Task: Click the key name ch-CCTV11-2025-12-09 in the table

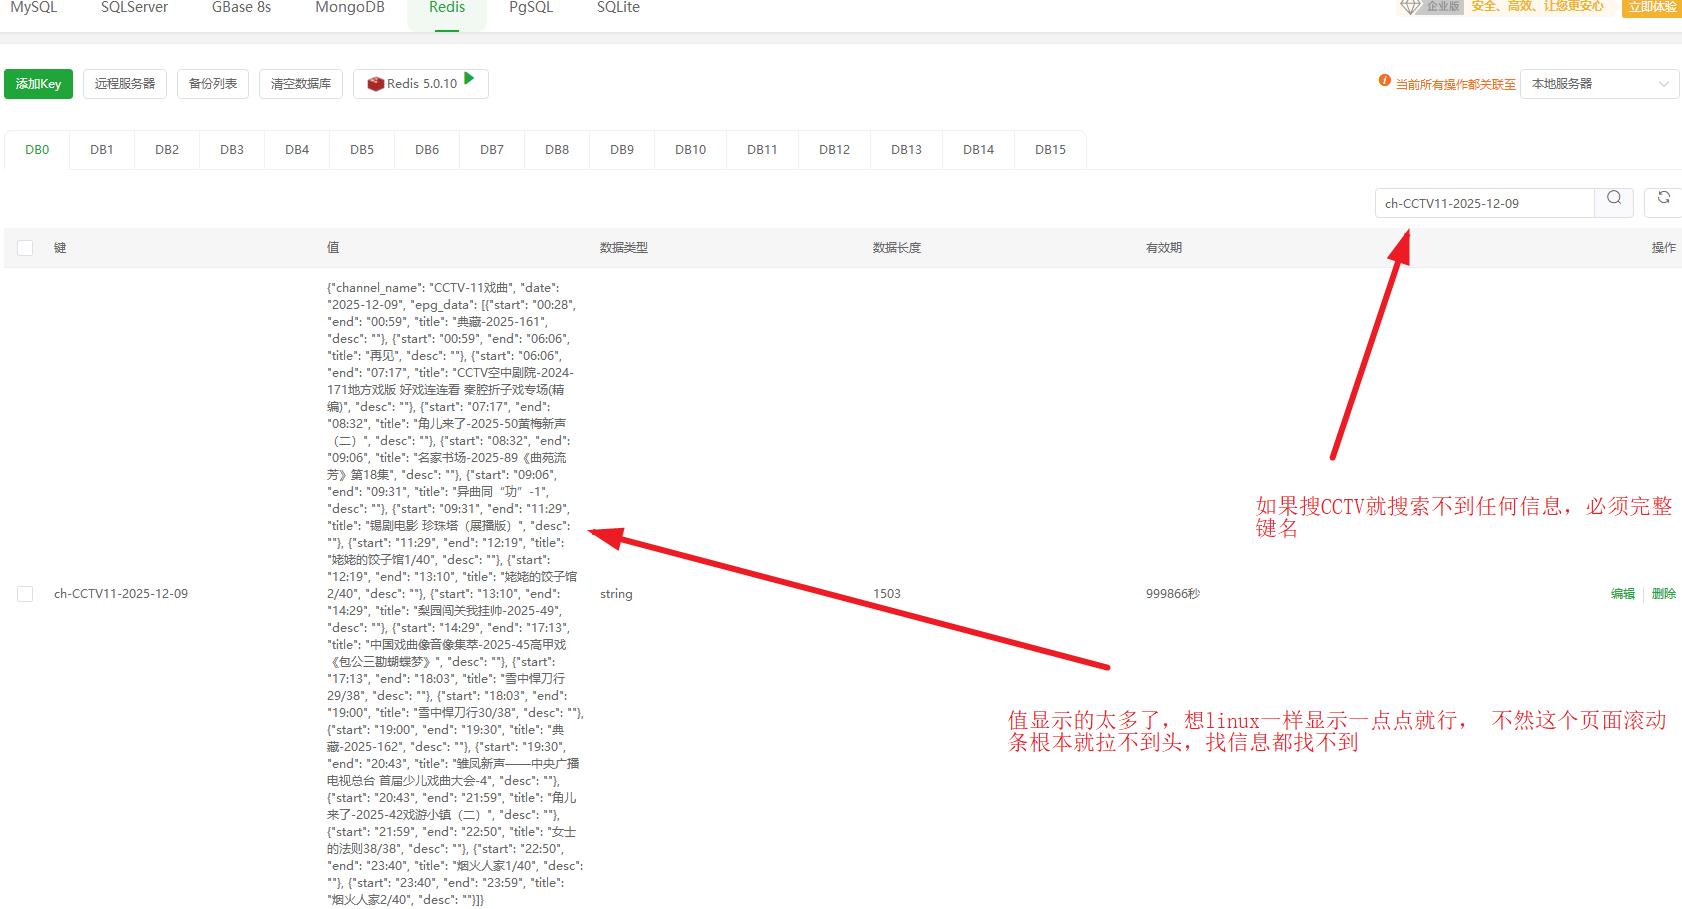Action: click(x=121, y=594)
